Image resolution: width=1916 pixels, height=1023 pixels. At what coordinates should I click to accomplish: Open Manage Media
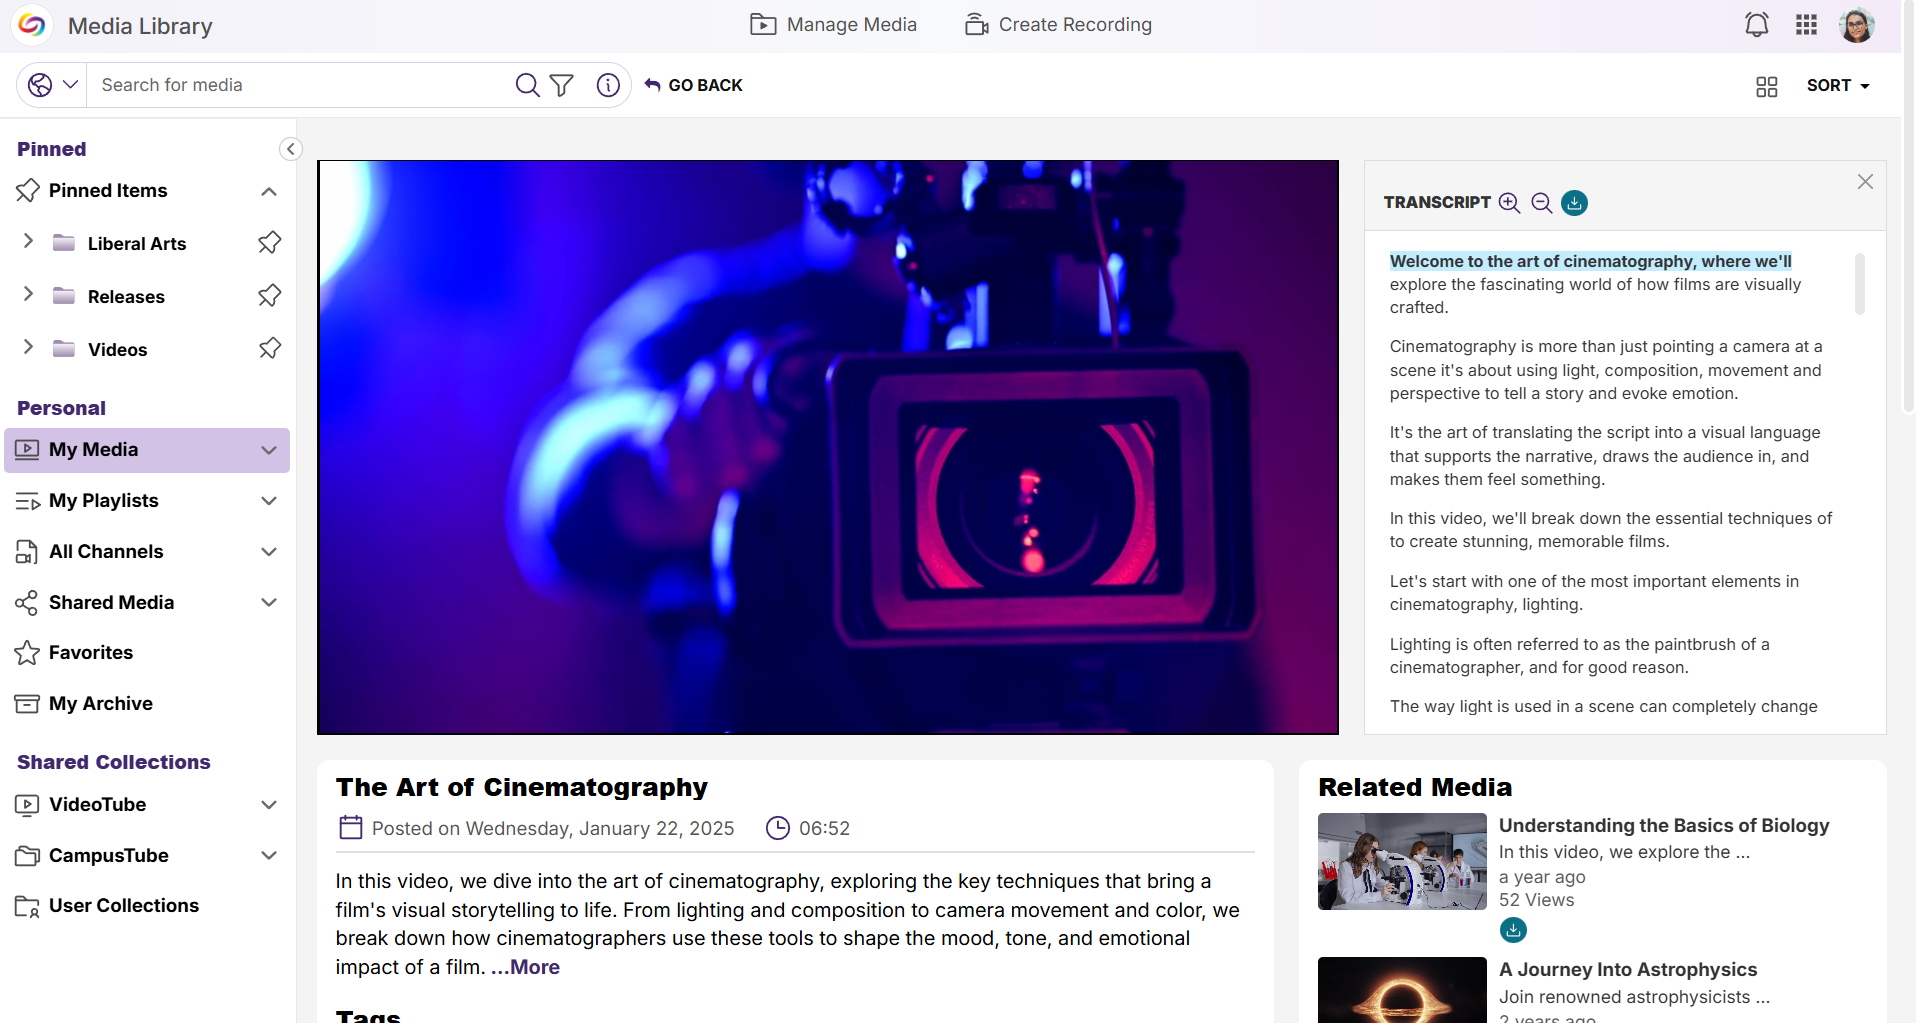pyautogui.click(x=833, y=25)
